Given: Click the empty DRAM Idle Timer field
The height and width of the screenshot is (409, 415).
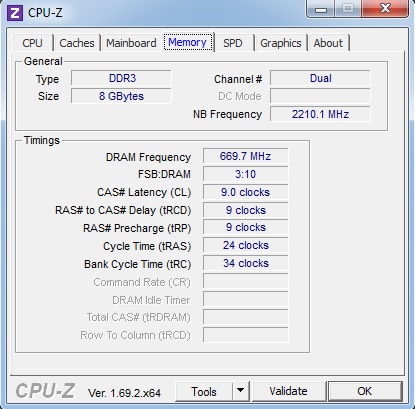Looking at the screenshot, I should coord(245,300).
